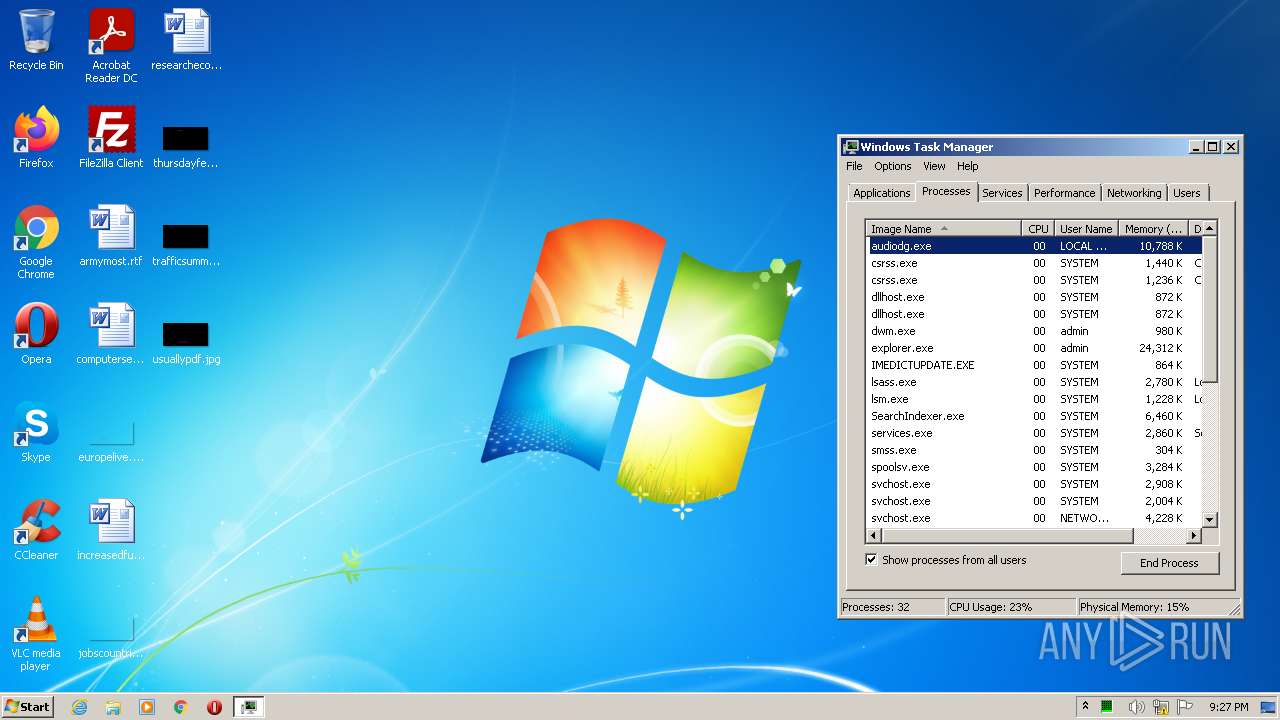Switch to the Performance tab
This screenshot has width=1280, height=720.
(1064, 193)
